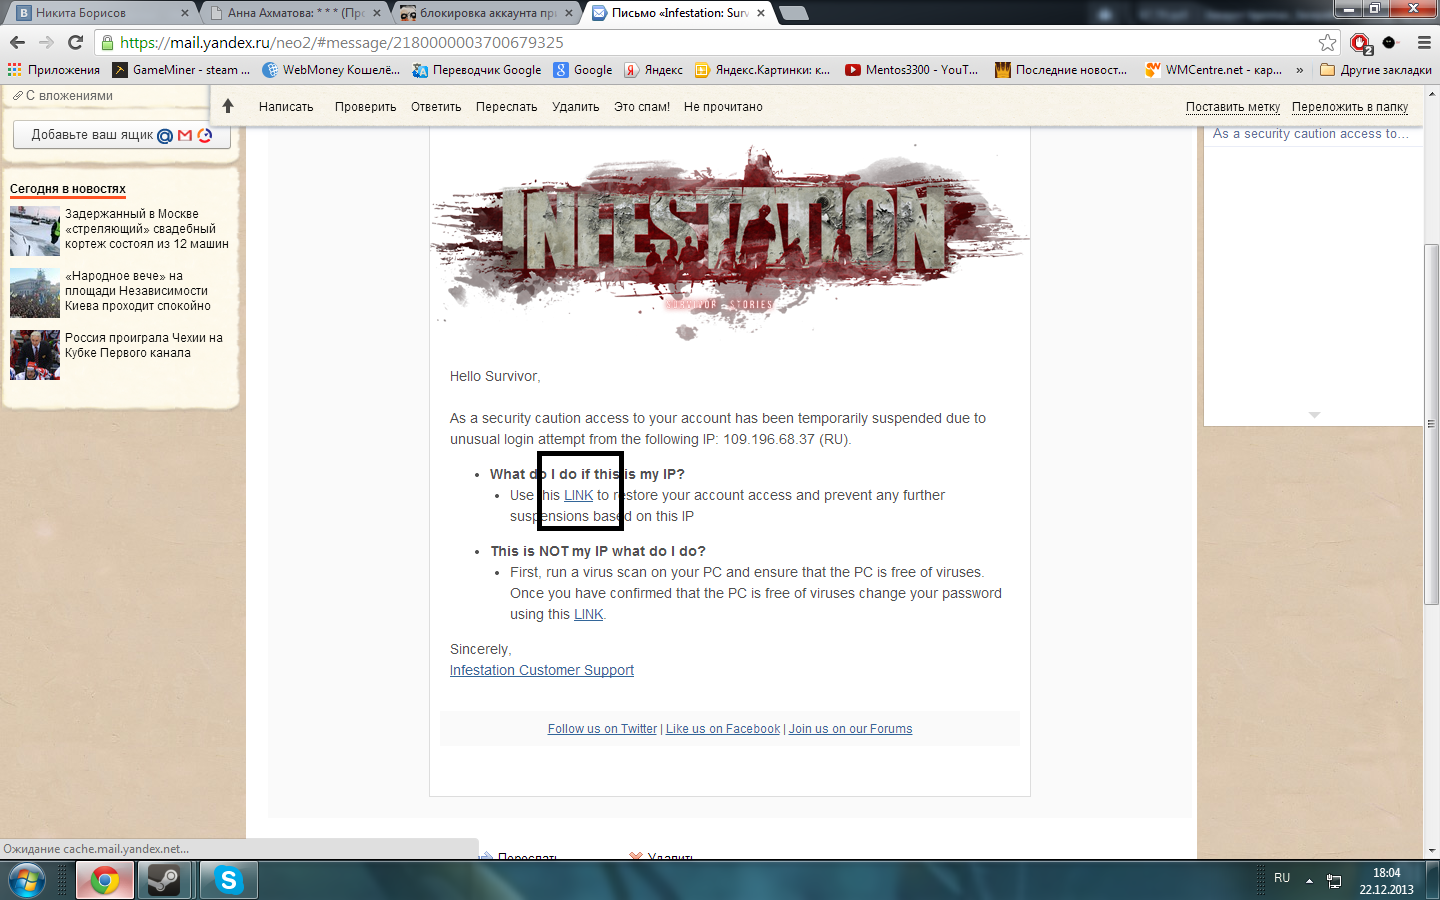Click the LINK to change your password

[x=589, y=614]
